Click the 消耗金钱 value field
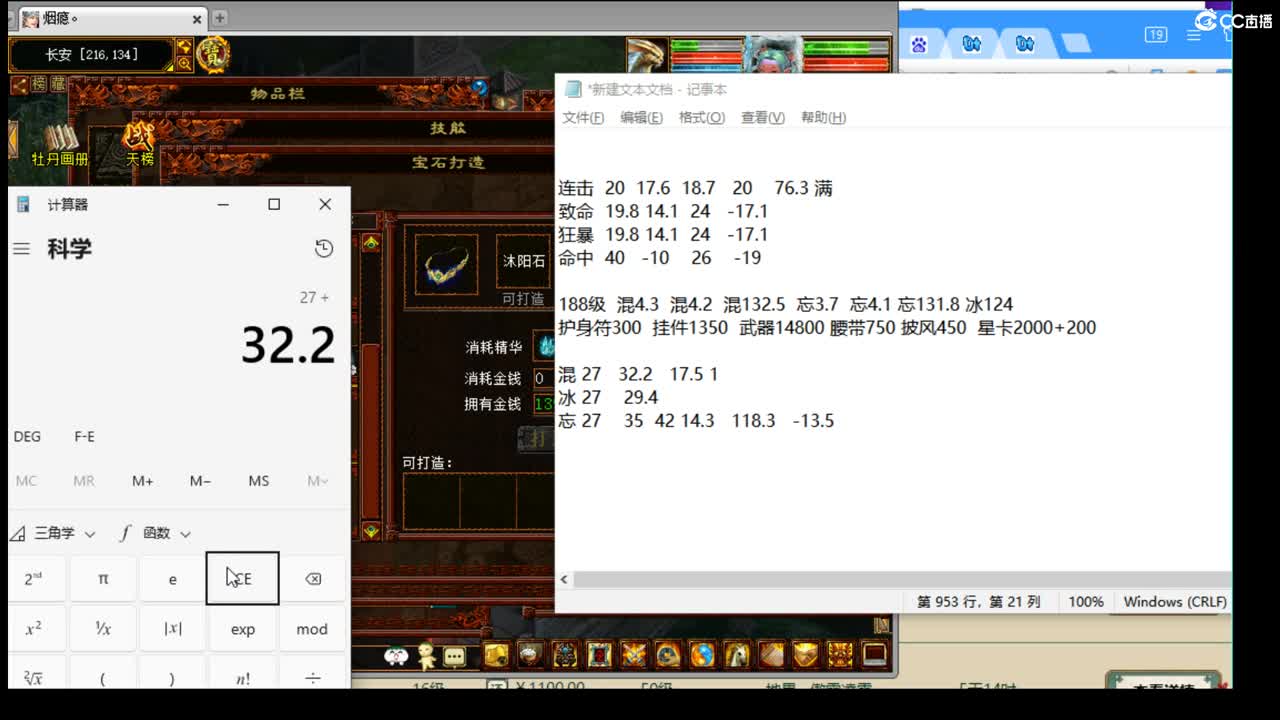This screenshot has height=720, width=1280. pyautogui.click(x=543, y=379)
